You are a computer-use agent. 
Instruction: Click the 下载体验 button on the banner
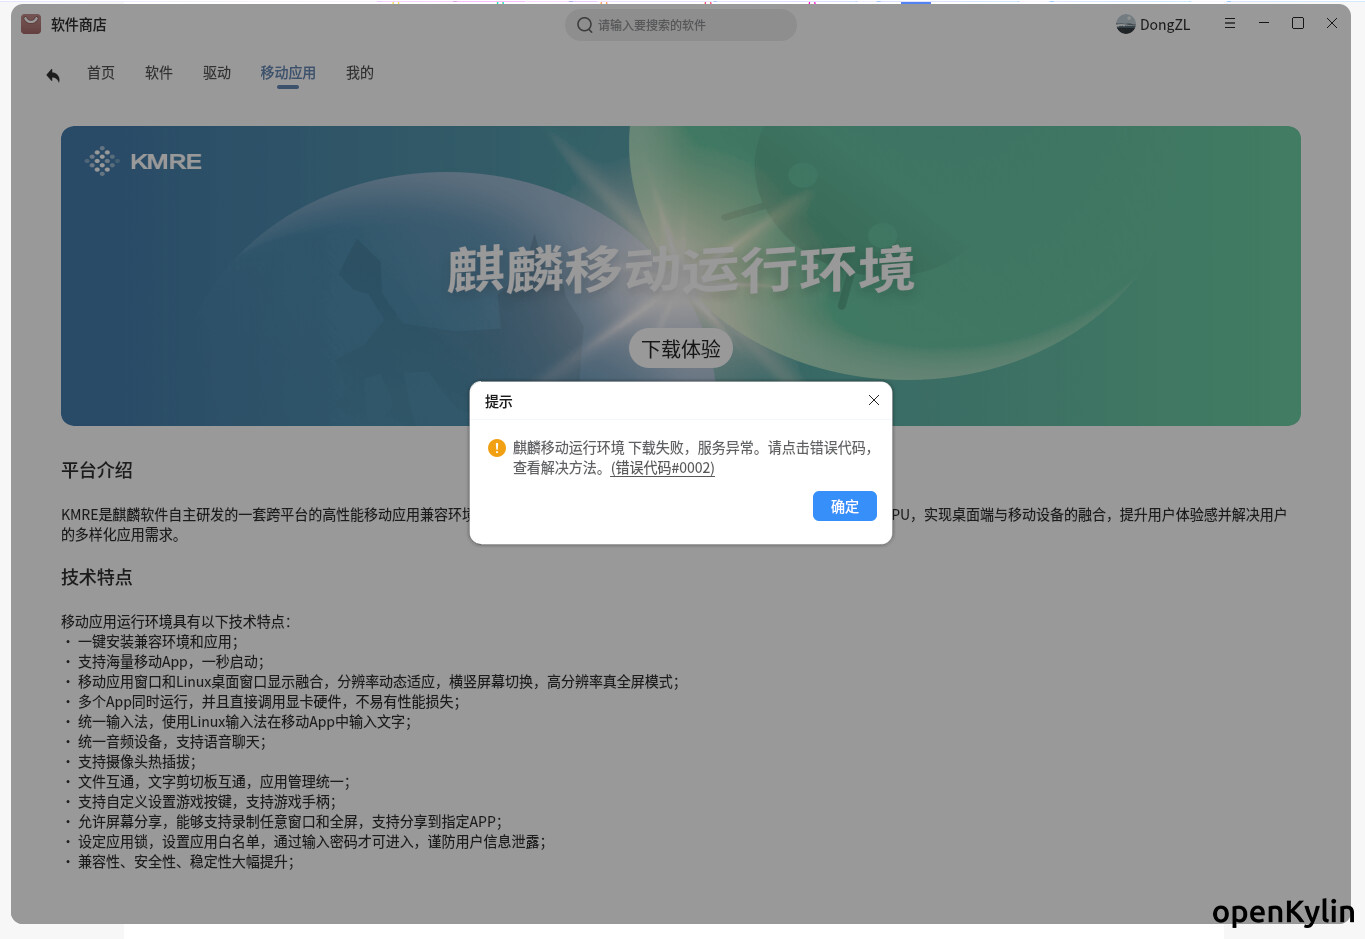pyautogui.click(x=681, y=348)
